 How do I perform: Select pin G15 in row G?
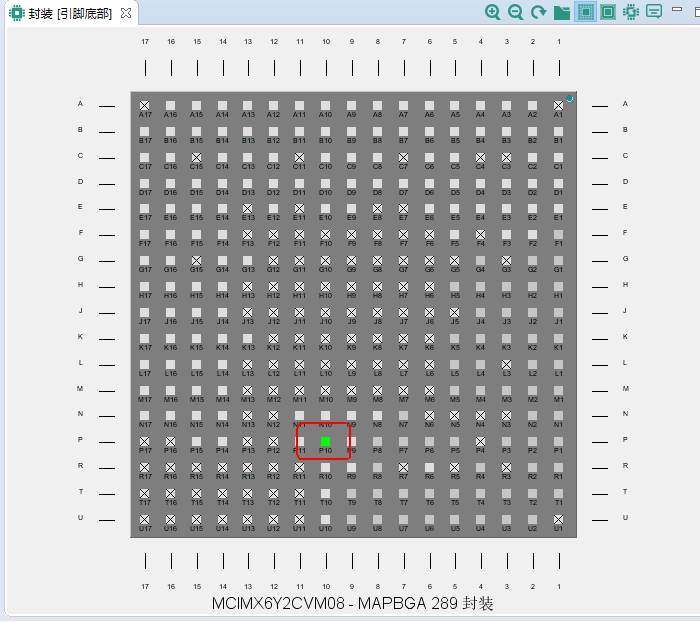coord(196,260)
